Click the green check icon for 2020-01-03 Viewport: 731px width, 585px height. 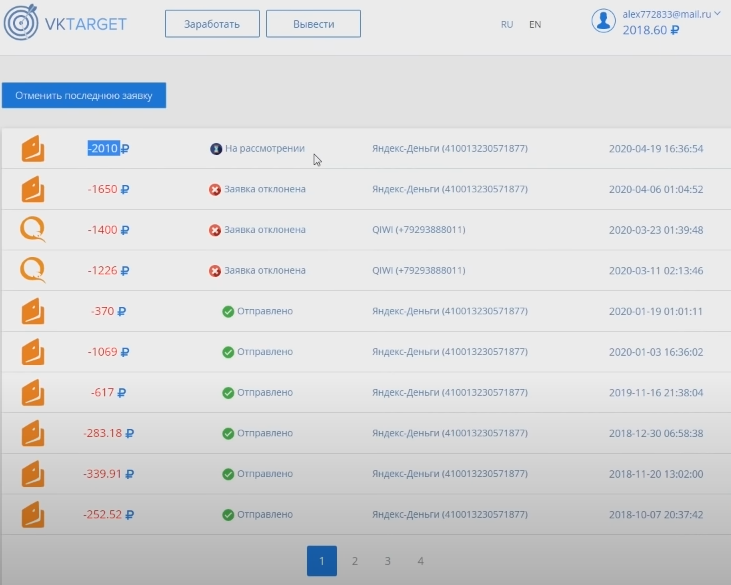click(228, 352)
